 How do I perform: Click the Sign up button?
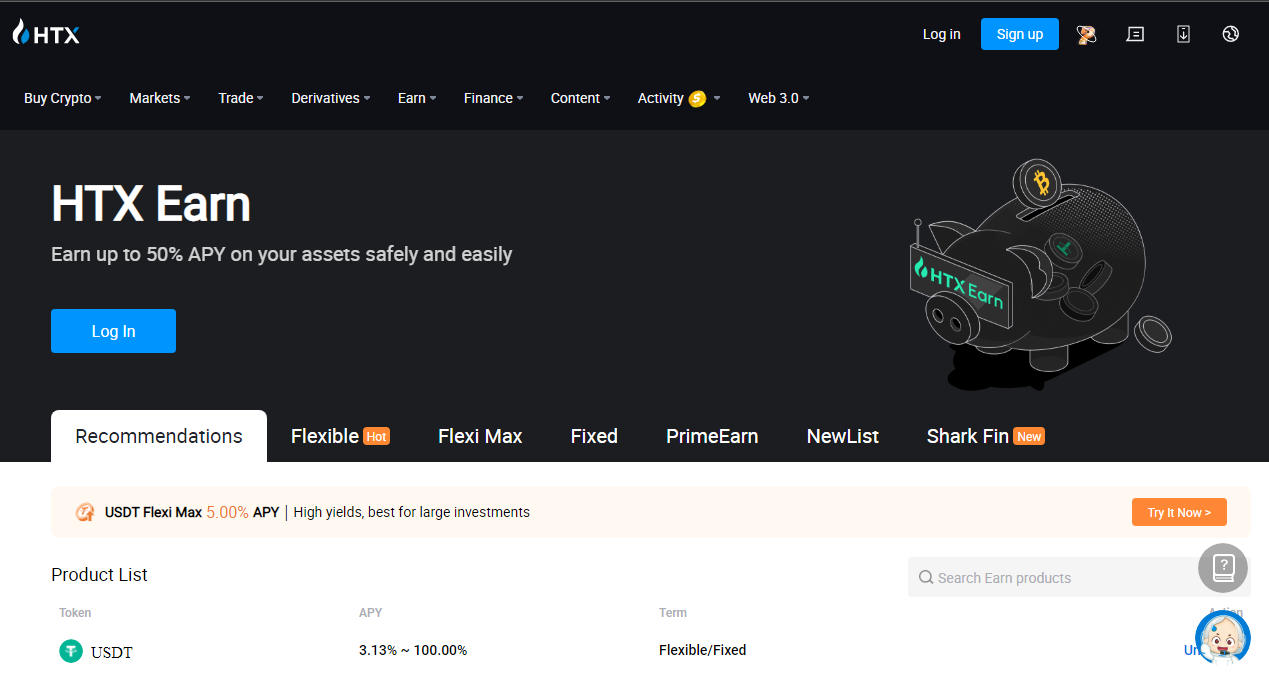(1020, 34)
